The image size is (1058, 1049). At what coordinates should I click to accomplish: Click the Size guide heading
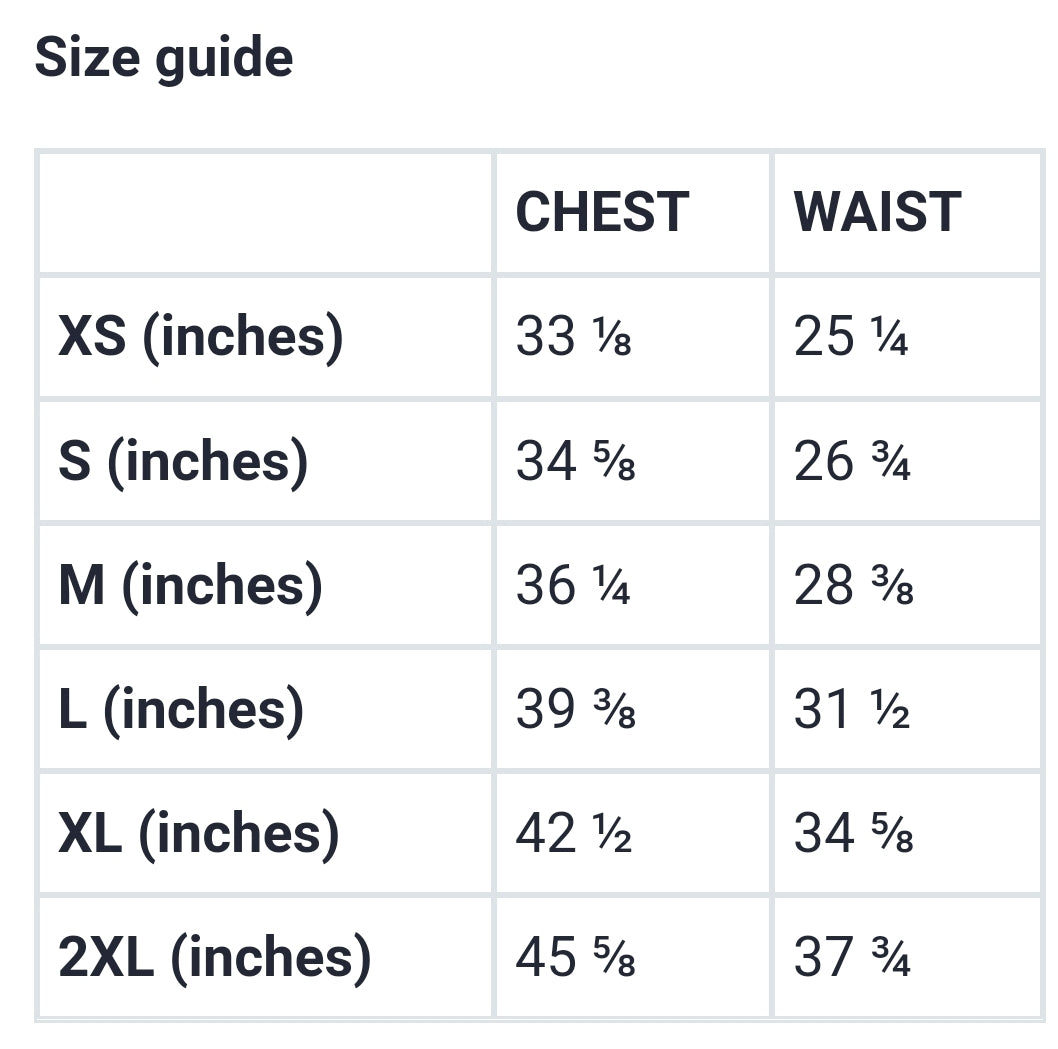[x=164, y=57]
